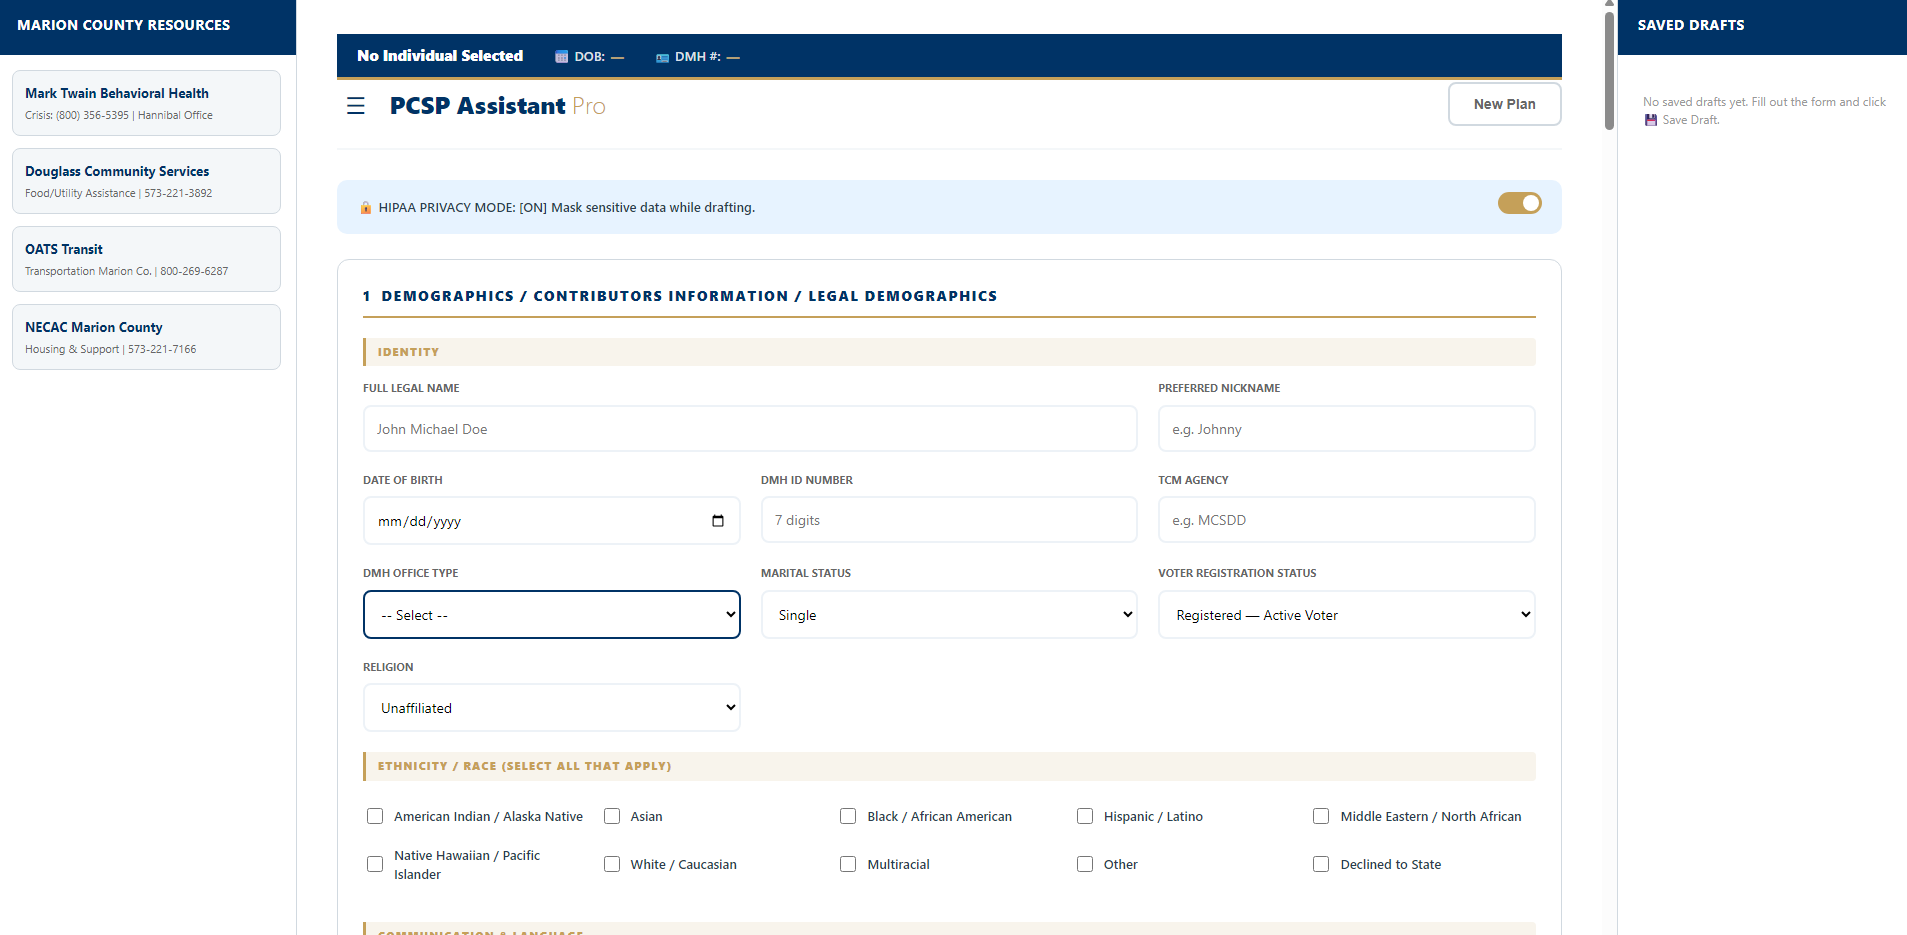
Task: Click the New Plan button
Action: tap(1504, 104)
